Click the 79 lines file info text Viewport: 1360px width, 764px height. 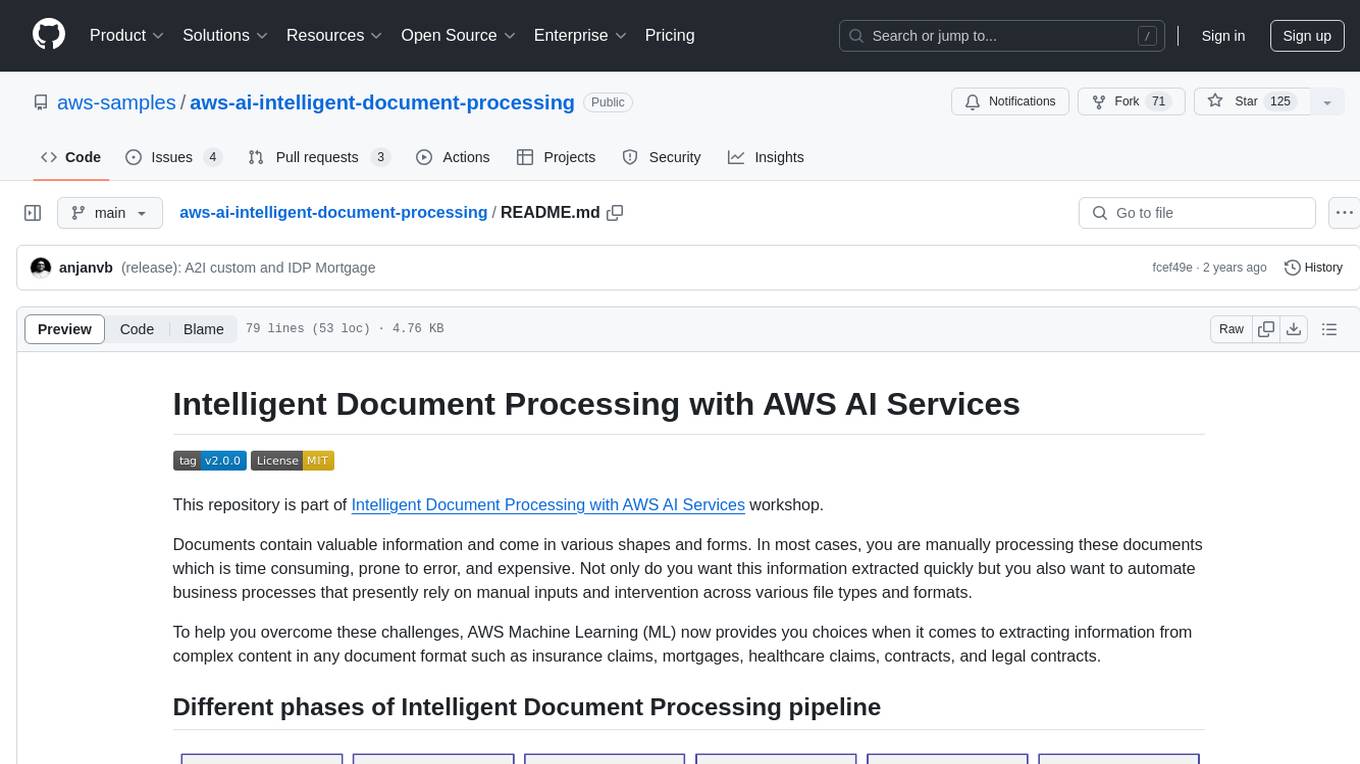pyautogui.click(x=344, y=329)
